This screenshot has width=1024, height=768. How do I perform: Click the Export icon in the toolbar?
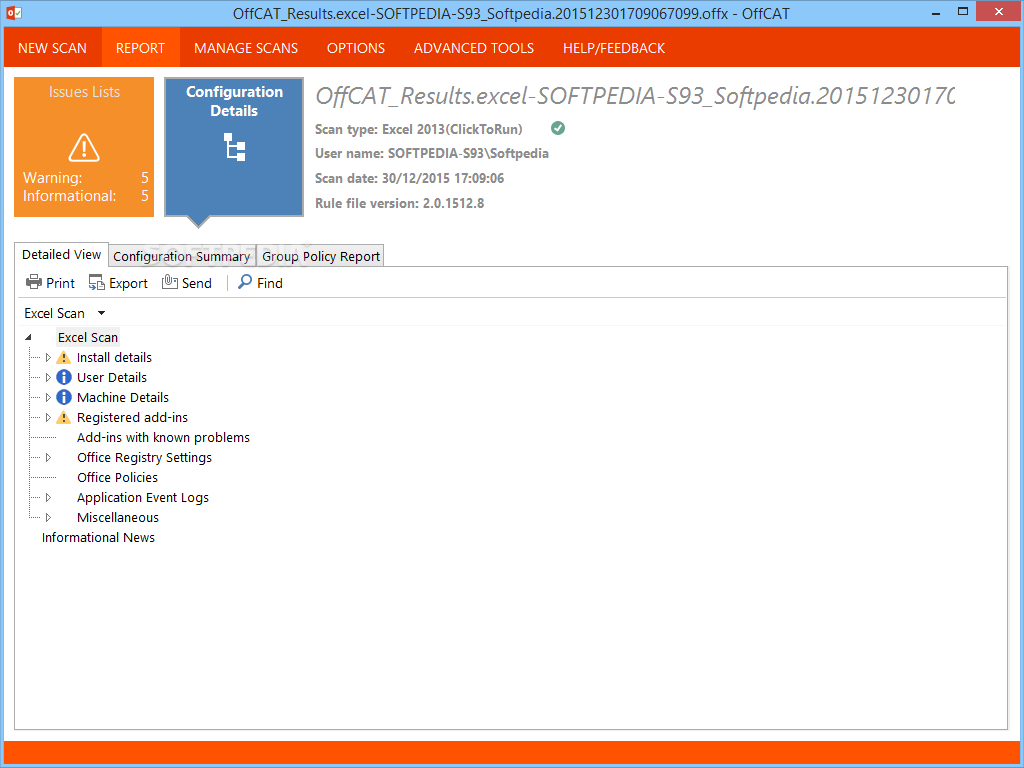pyautogui.click(x=97, y=282)
